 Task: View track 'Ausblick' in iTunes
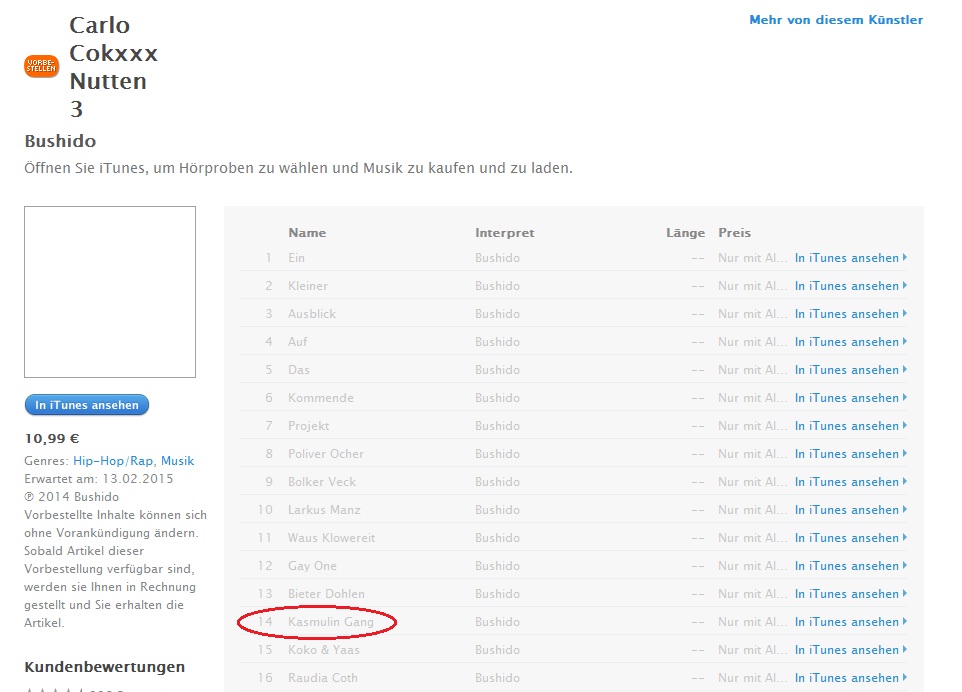coord(850,313)
